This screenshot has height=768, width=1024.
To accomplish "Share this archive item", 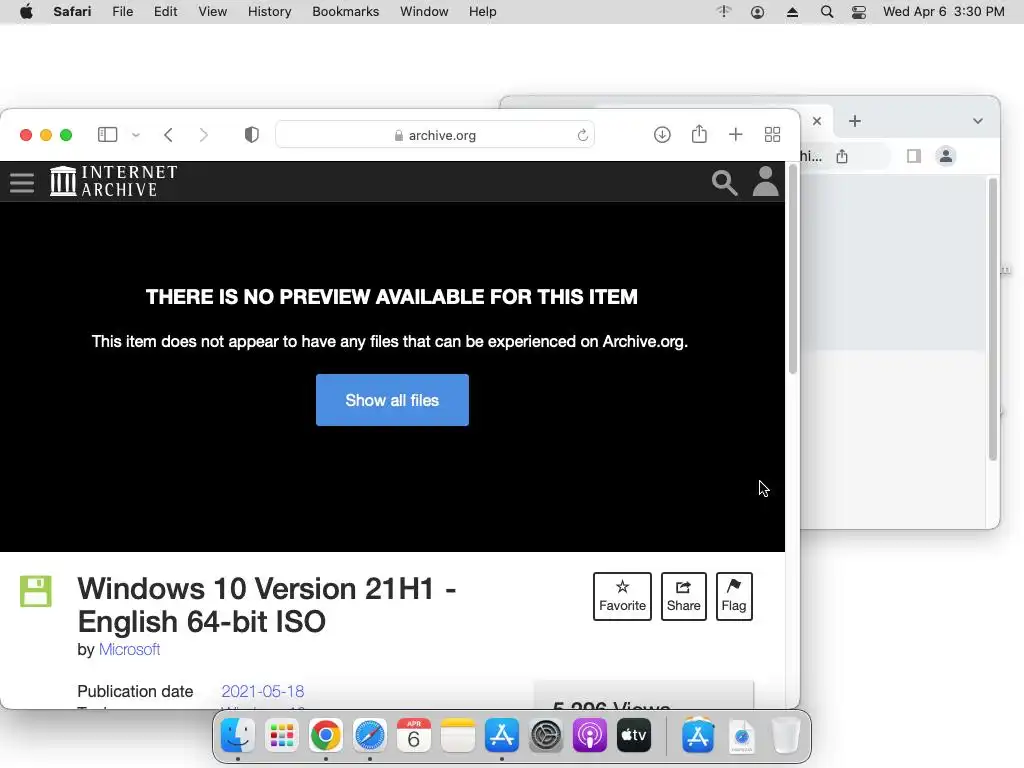I will point(684,596).
